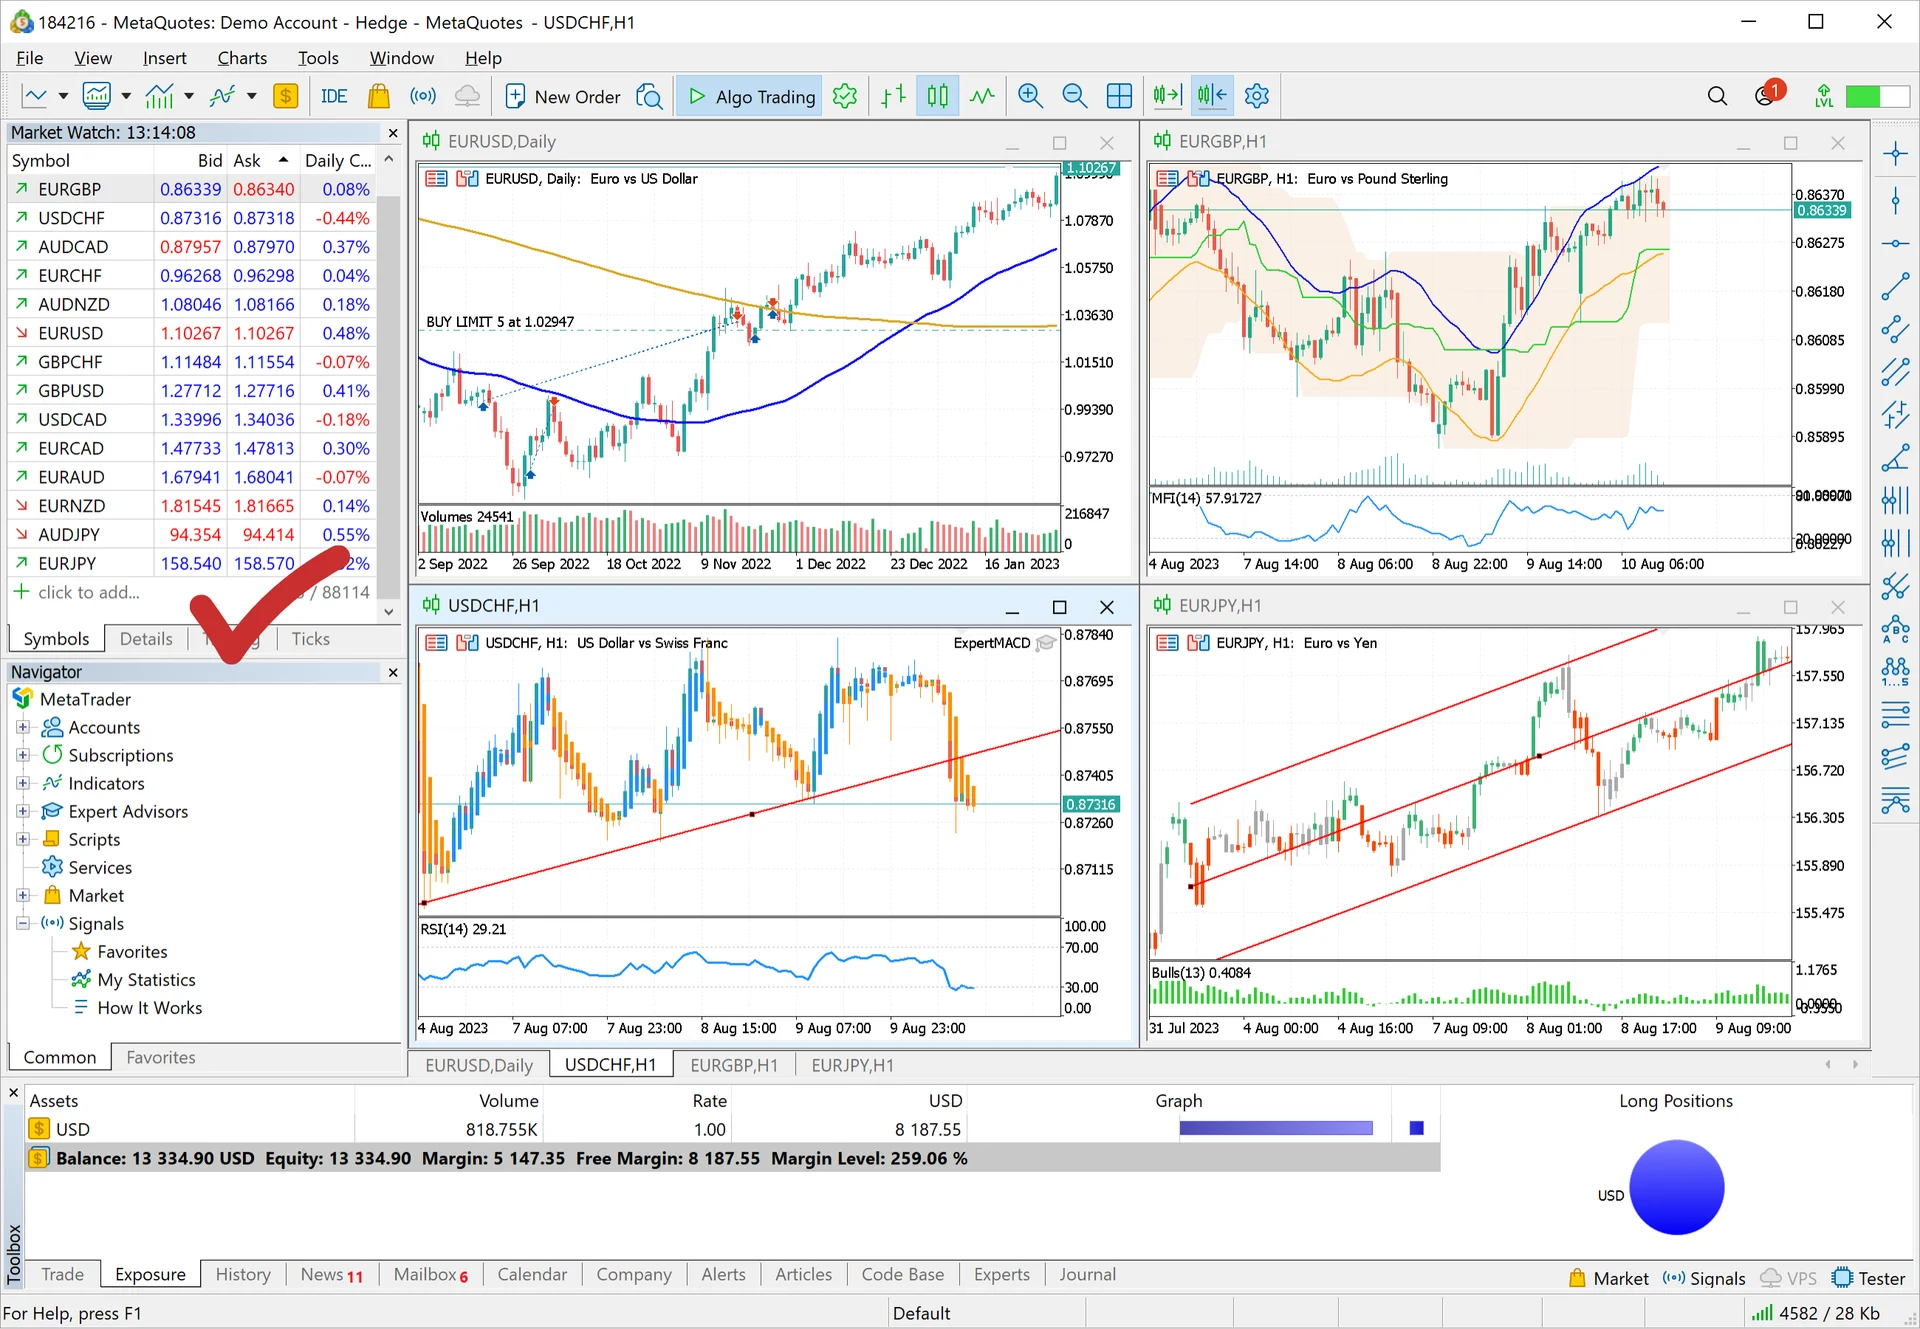Select the EURGBP,H1 chart tab

[x=733, y=1065]
